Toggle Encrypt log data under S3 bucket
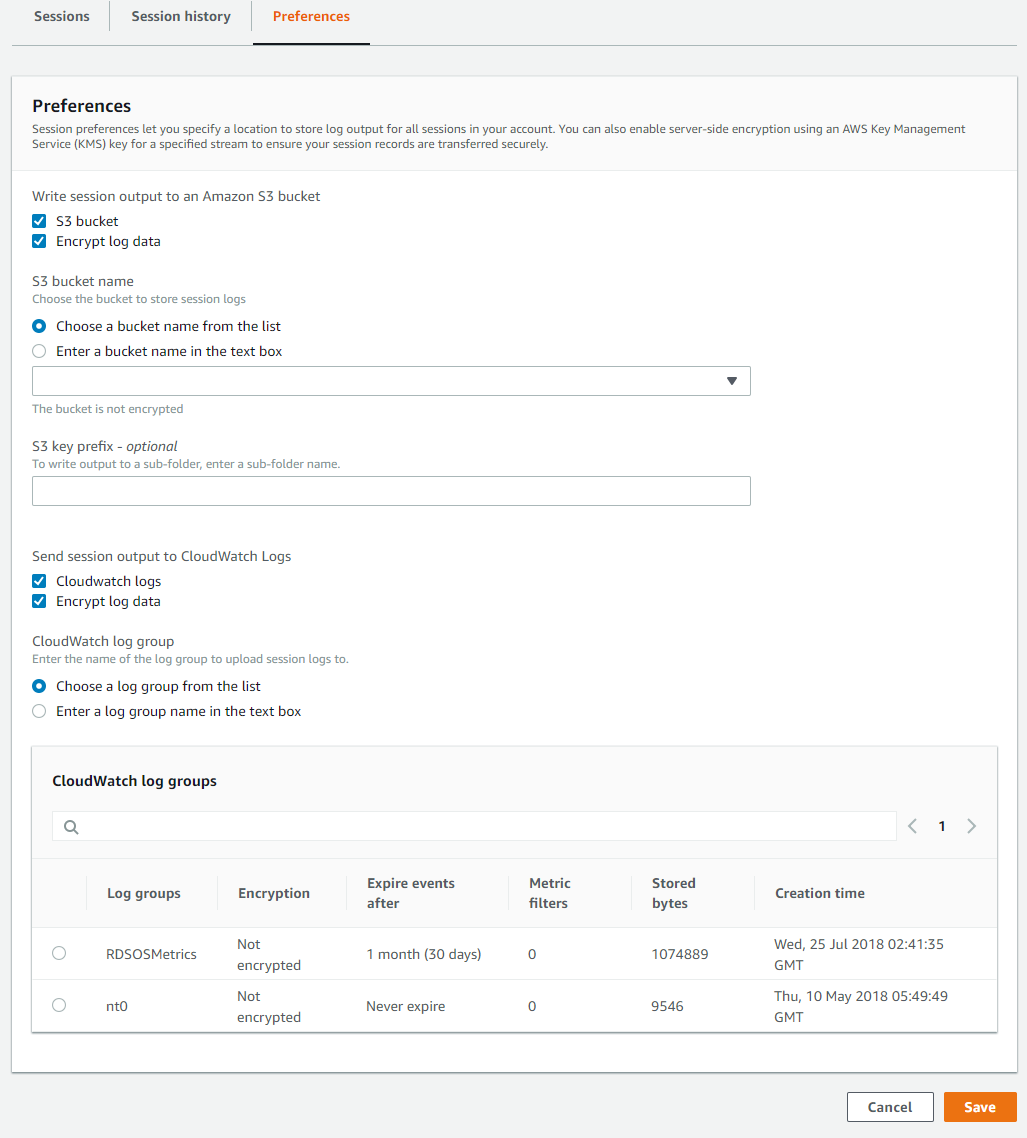 click(39, 241)
